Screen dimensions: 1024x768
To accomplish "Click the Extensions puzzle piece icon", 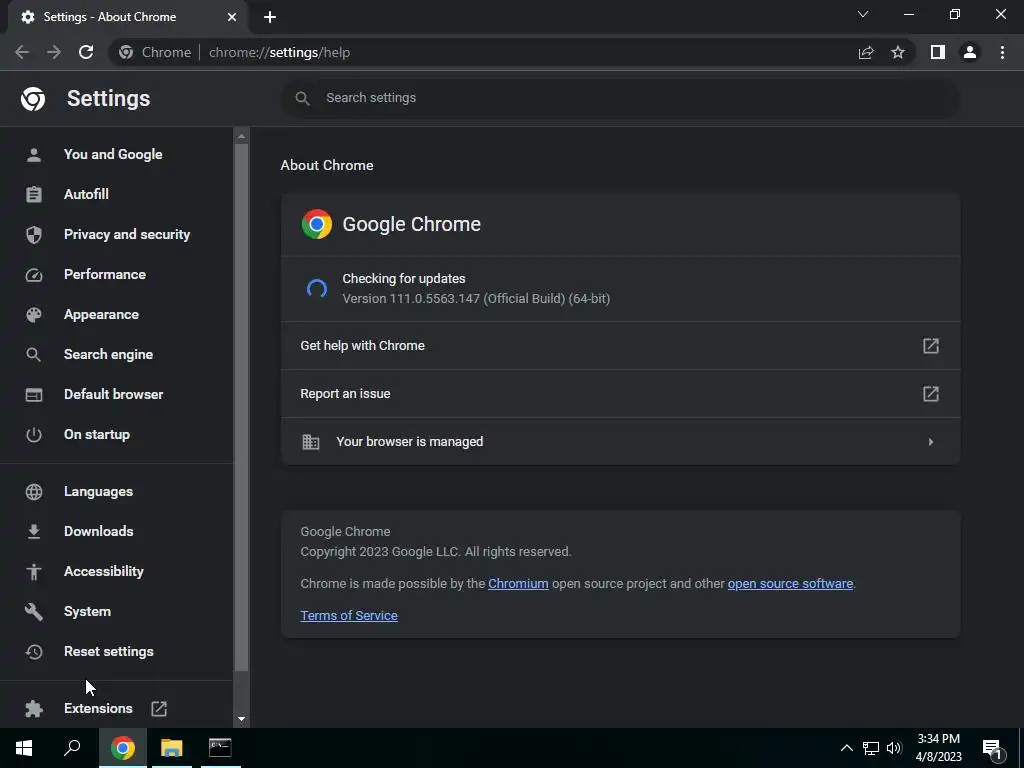I will (x=34, y=709).
